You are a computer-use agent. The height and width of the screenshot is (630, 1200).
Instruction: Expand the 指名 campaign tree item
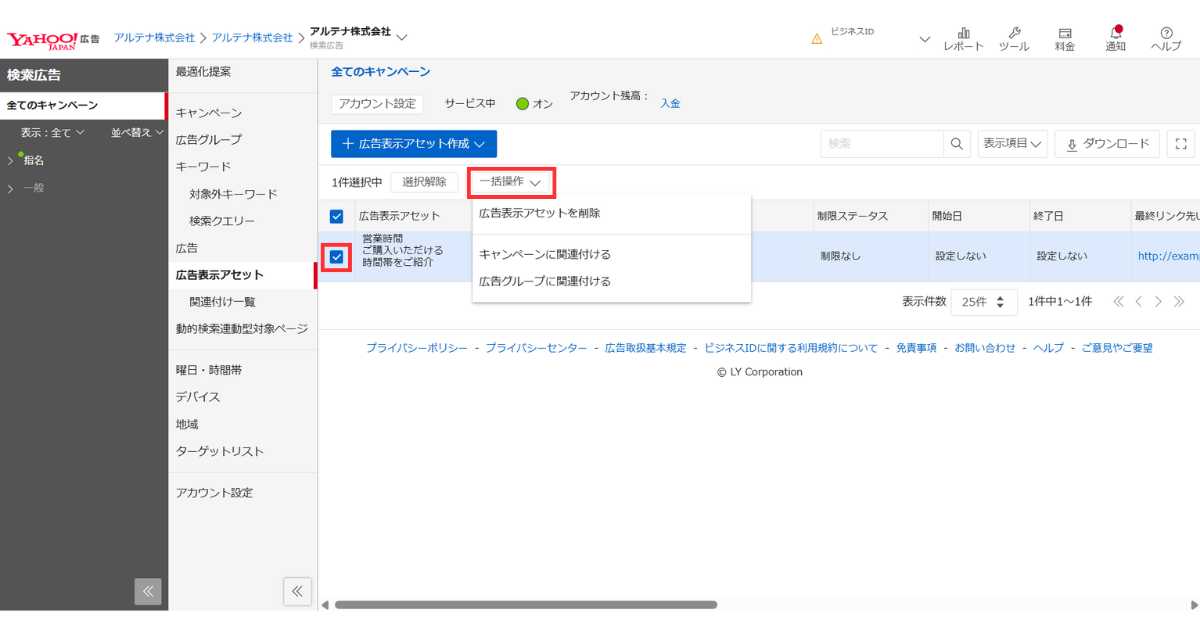point(11,160)
